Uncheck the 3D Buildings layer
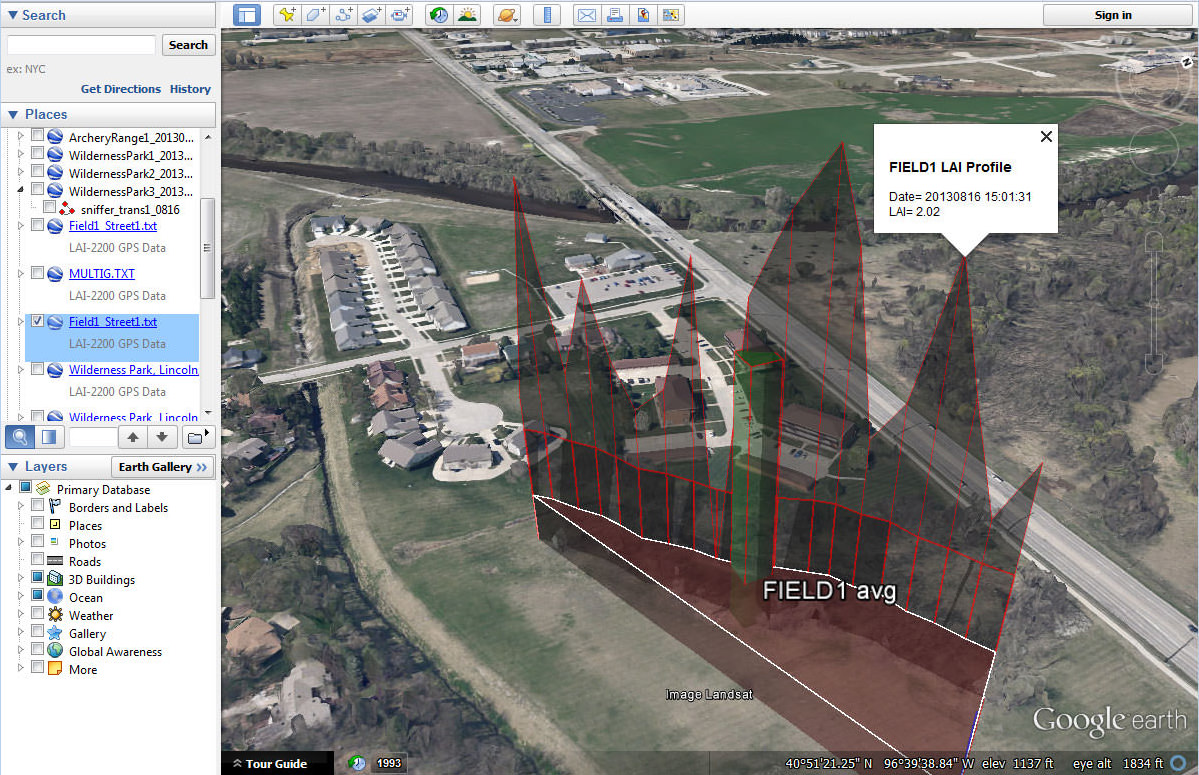 pos(38,579)
